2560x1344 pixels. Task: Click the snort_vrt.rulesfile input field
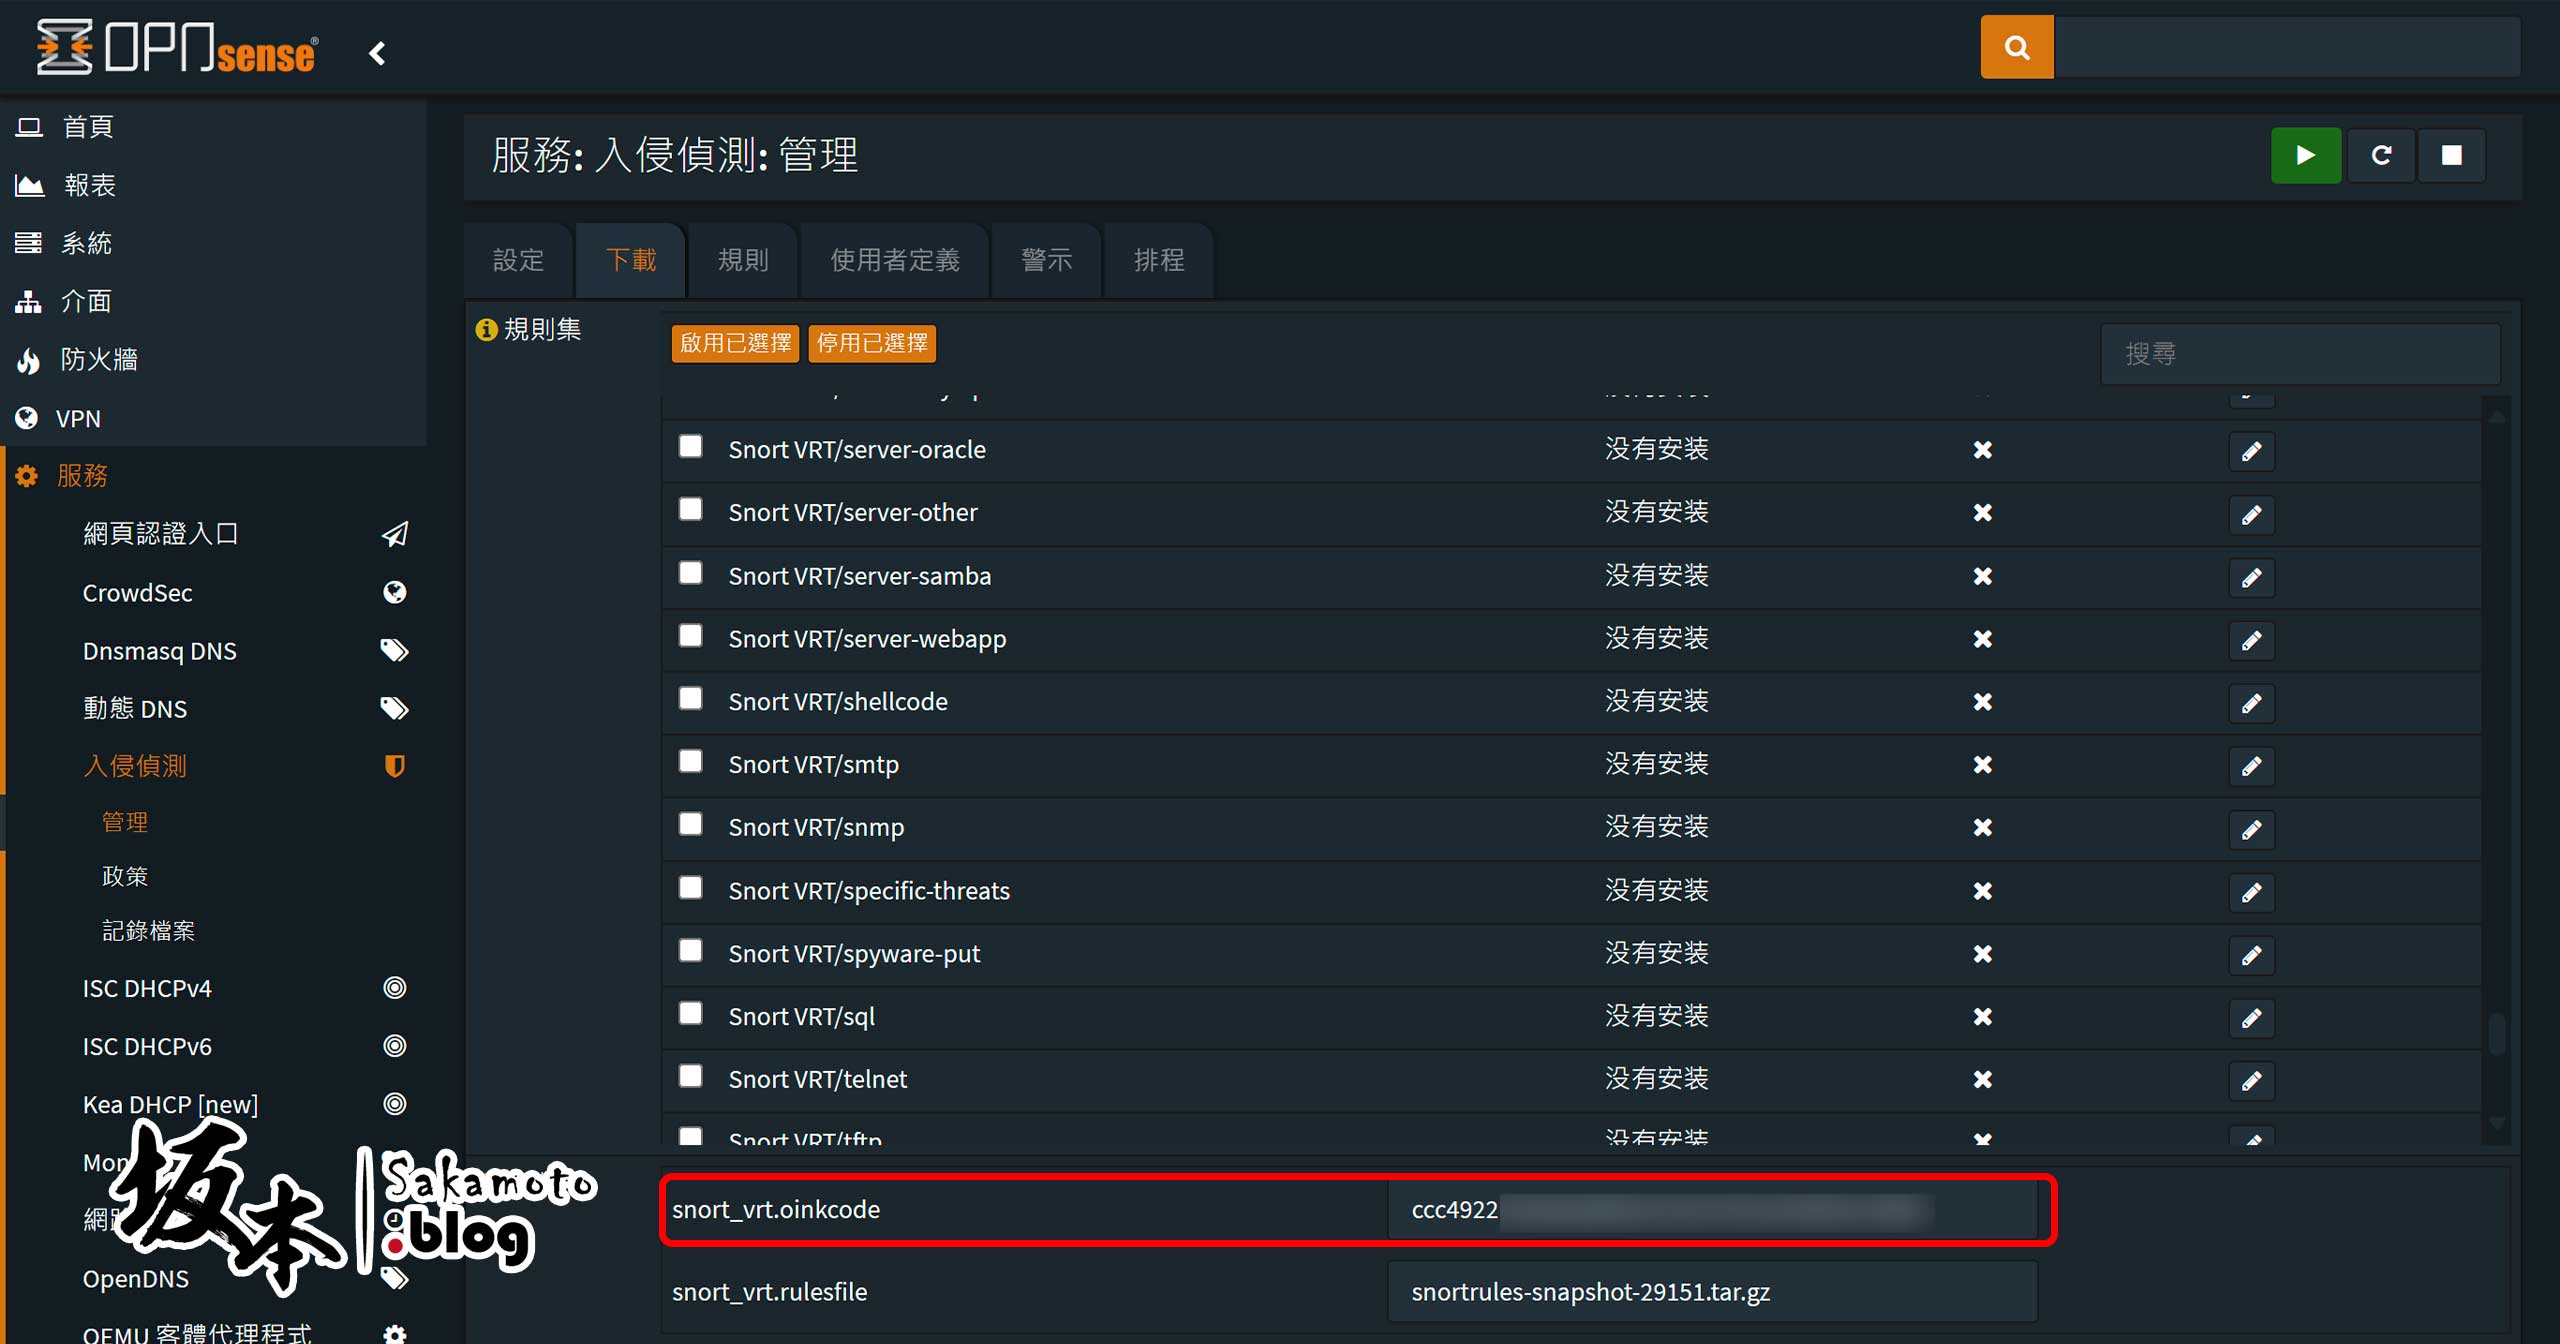pos(1712,1292)
